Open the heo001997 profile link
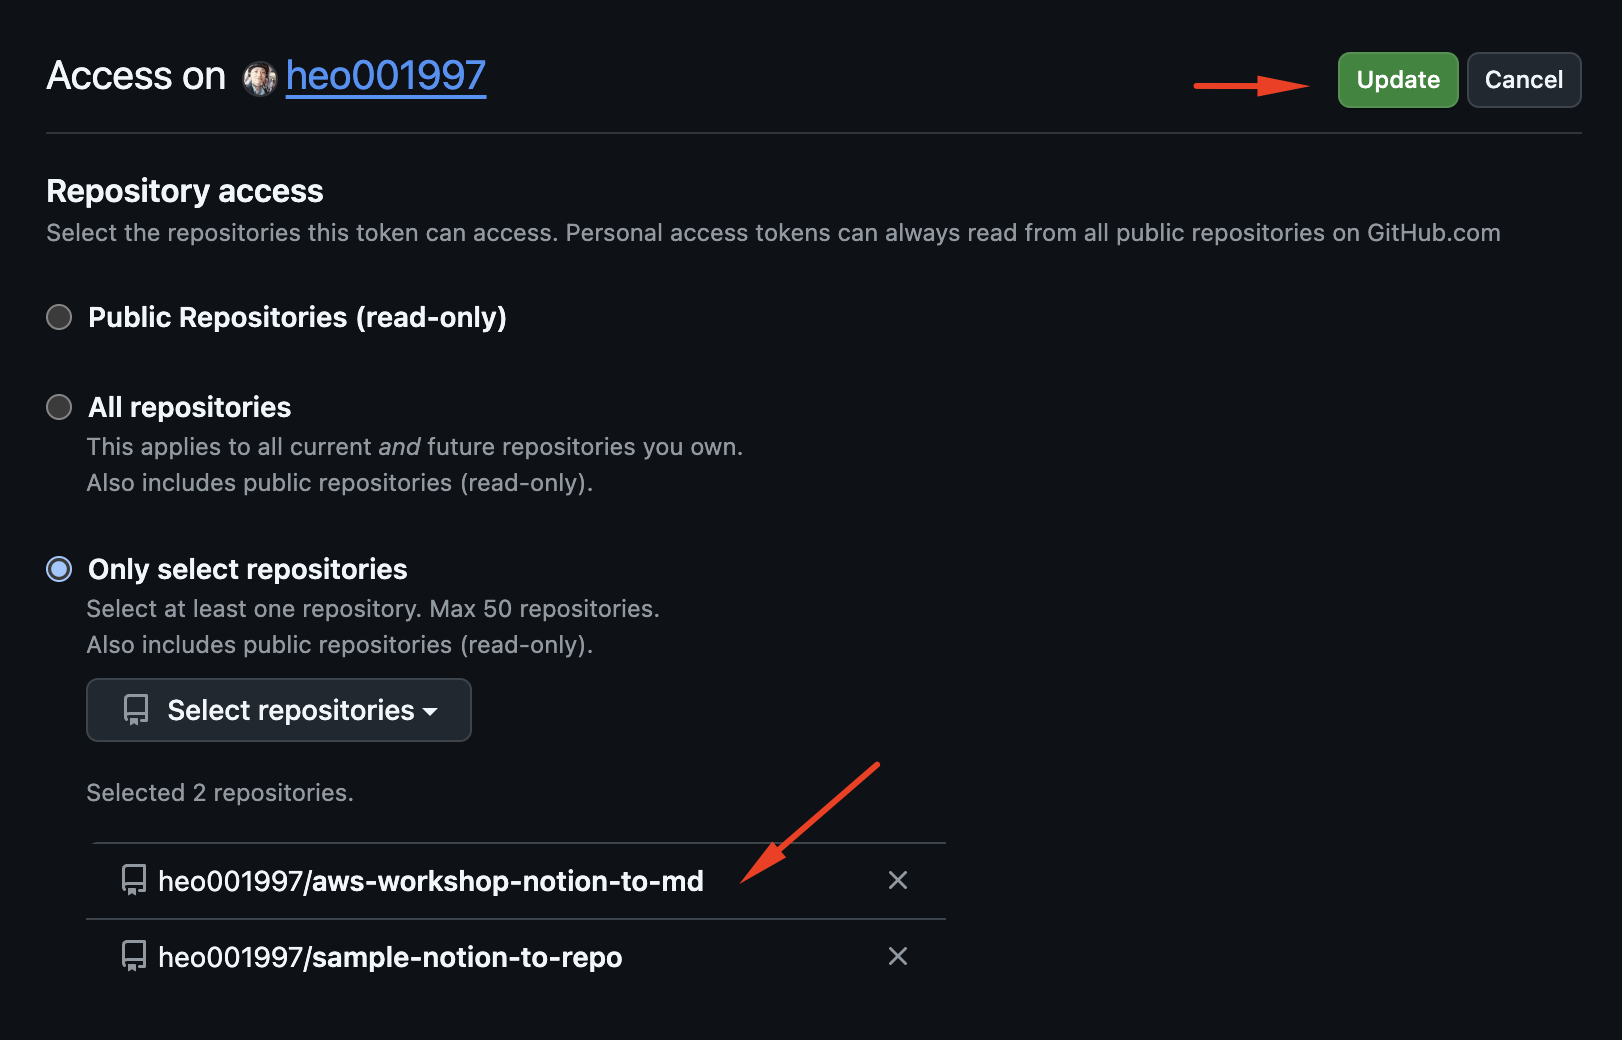Screen dimensions: 1622x1040 pyautogui.click(x=385, y=76)
